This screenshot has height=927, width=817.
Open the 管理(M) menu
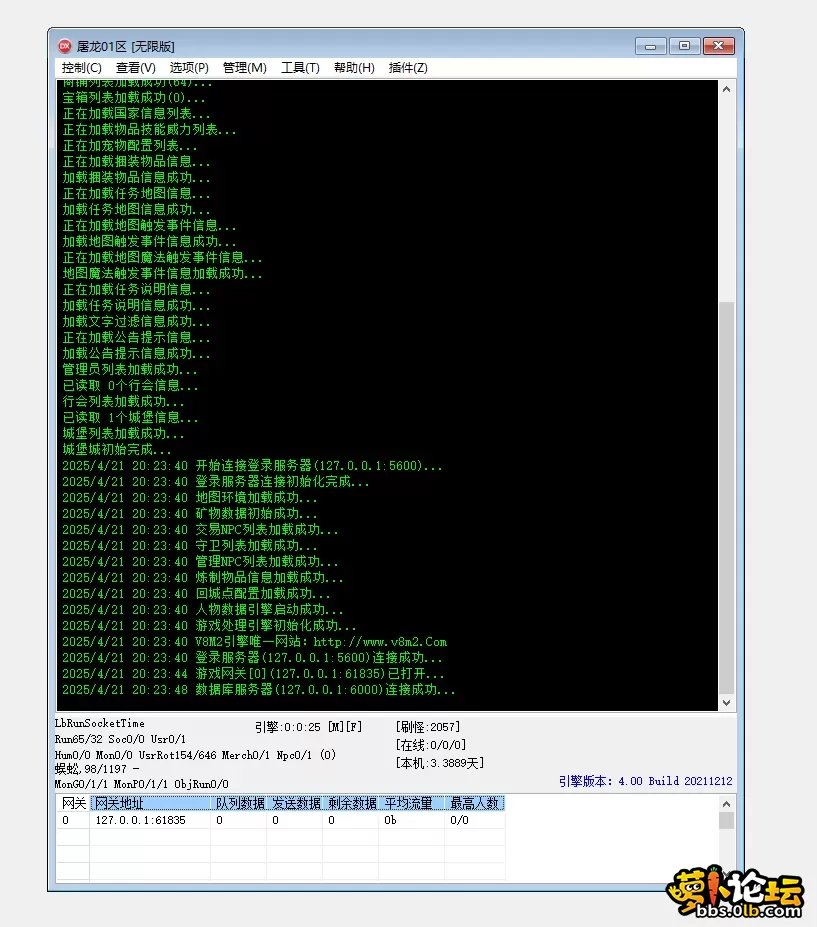[244, 68]
